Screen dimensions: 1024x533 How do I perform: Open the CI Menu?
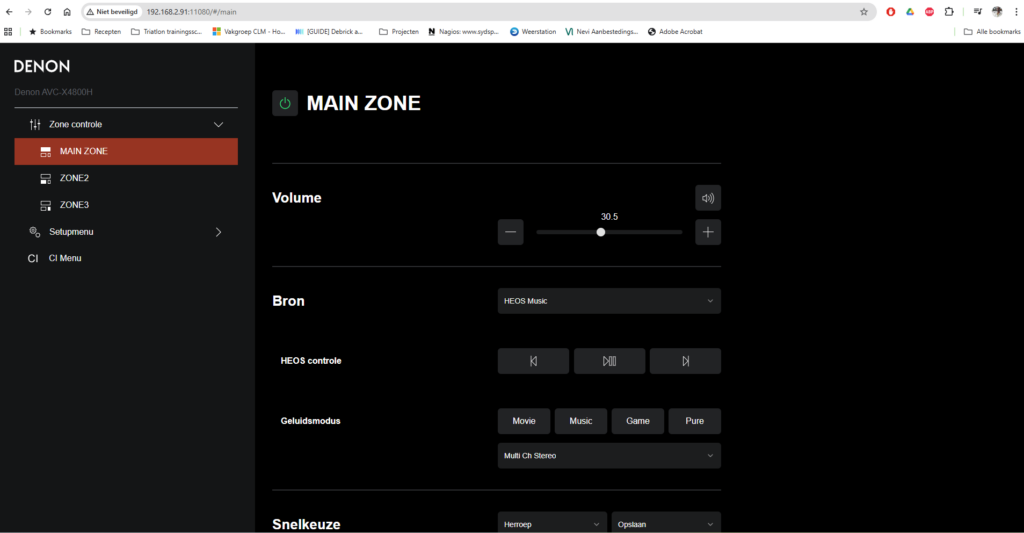coord(65,258)
